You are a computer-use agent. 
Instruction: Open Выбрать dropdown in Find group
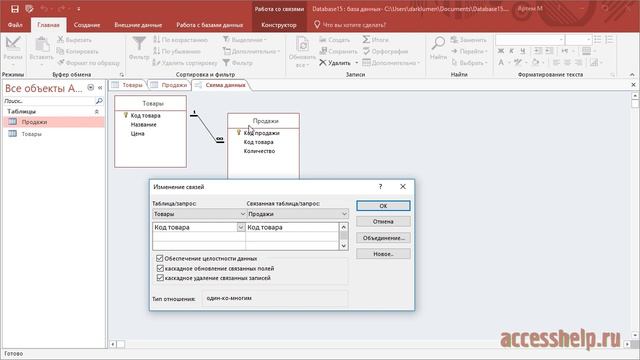click(x=469, y=62)
